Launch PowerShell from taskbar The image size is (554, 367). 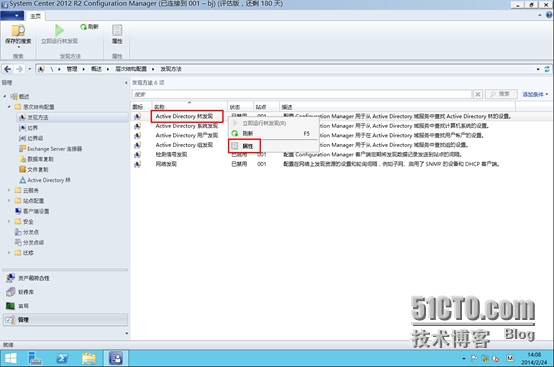62,359
